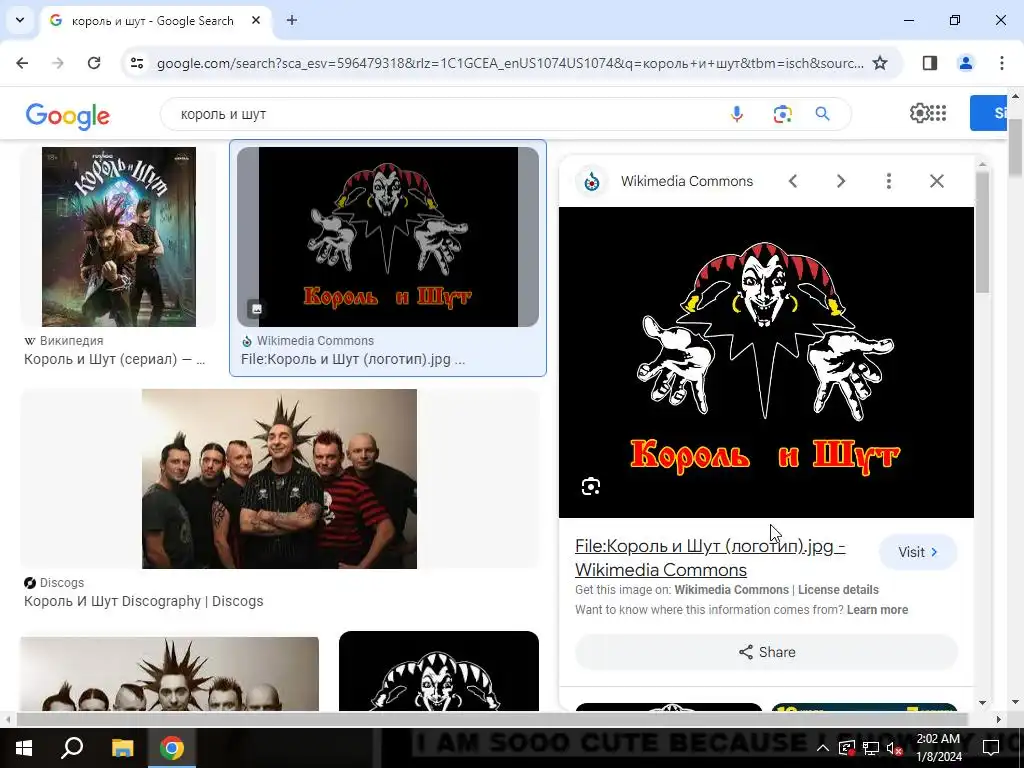Open the Chrome profile avatar
The image size is (1024, 768).
(x=965, y=63)
